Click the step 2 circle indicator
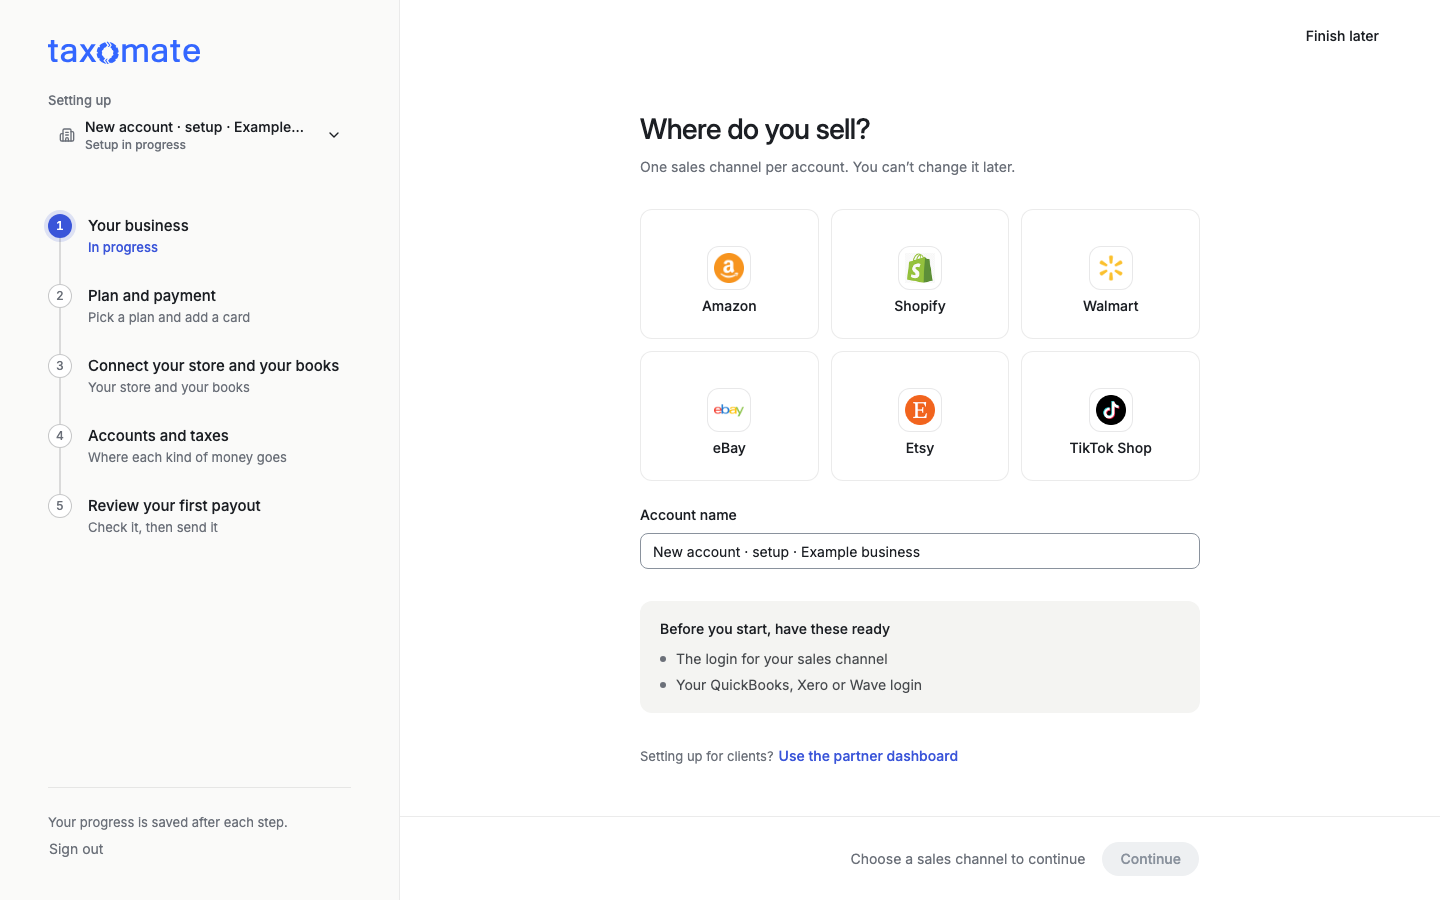 (x=60, y=296)
